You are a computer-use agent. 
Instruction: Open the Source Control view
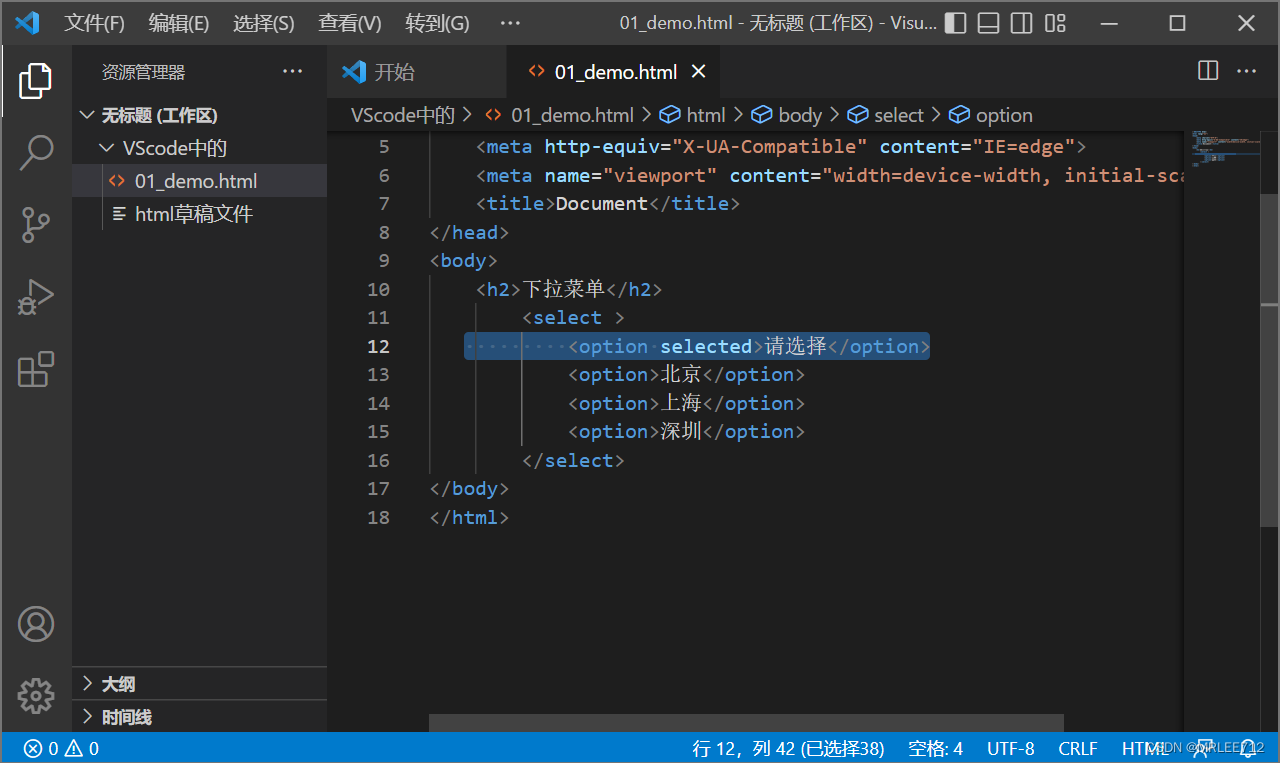click(36, 225)
